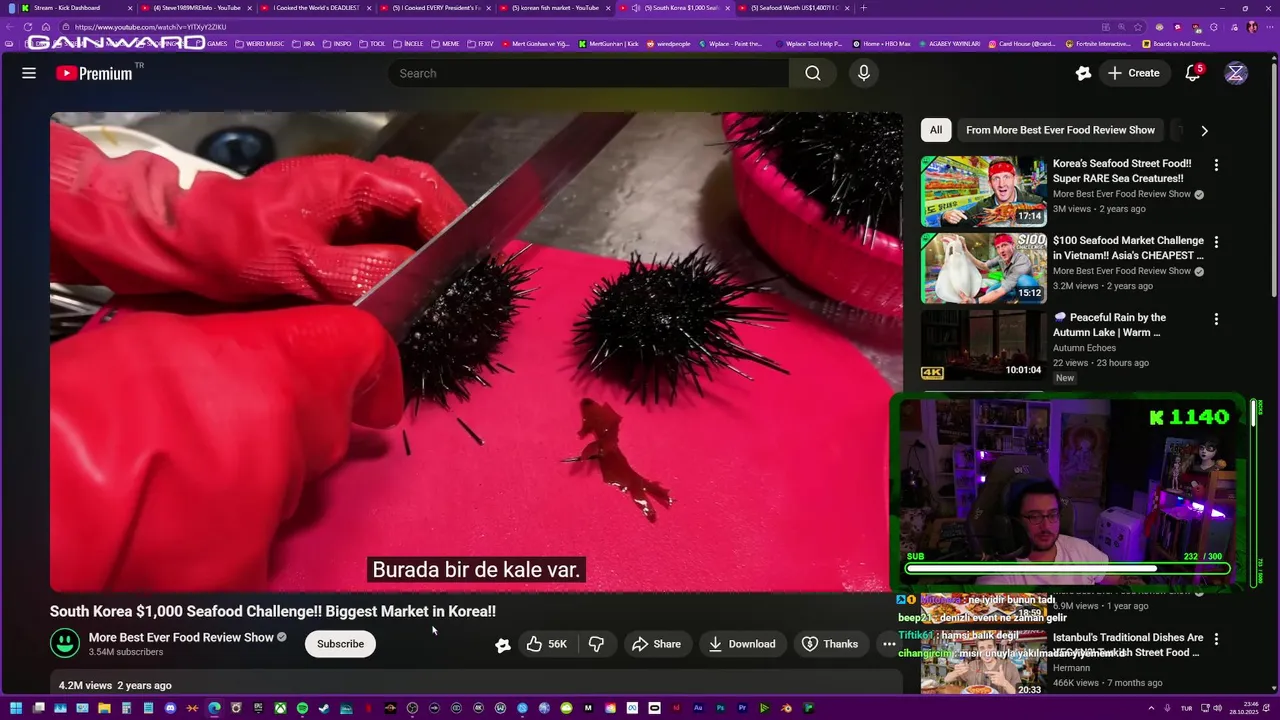Switch to korean fish market YouTube tab
1280x720 pixels.
pyautogui.click(x=556, y=8)
